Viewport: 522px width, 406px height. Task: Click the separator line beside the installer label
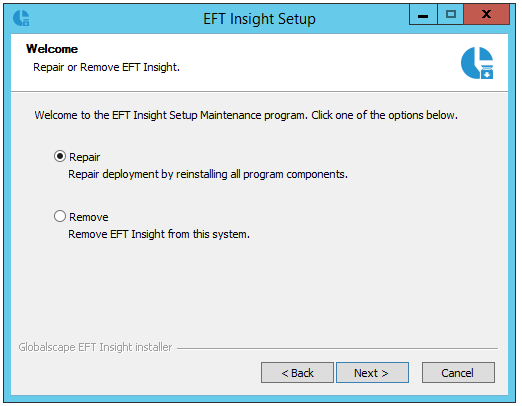[x=337, y=348]
